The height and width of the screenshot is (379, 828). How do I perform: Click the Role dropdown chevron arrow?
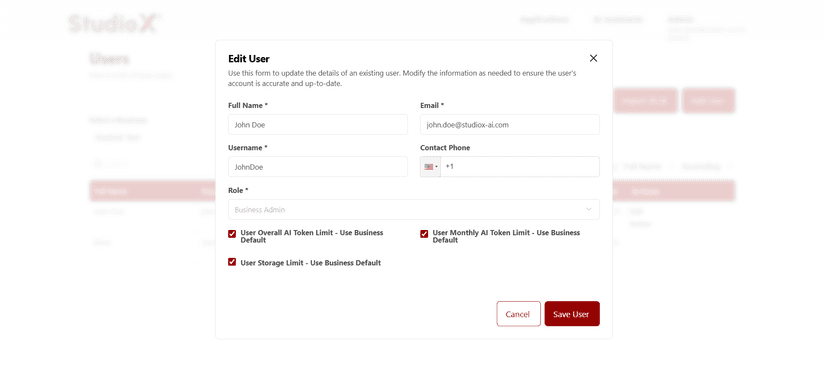pyautogui.click(x=589, y=210)
